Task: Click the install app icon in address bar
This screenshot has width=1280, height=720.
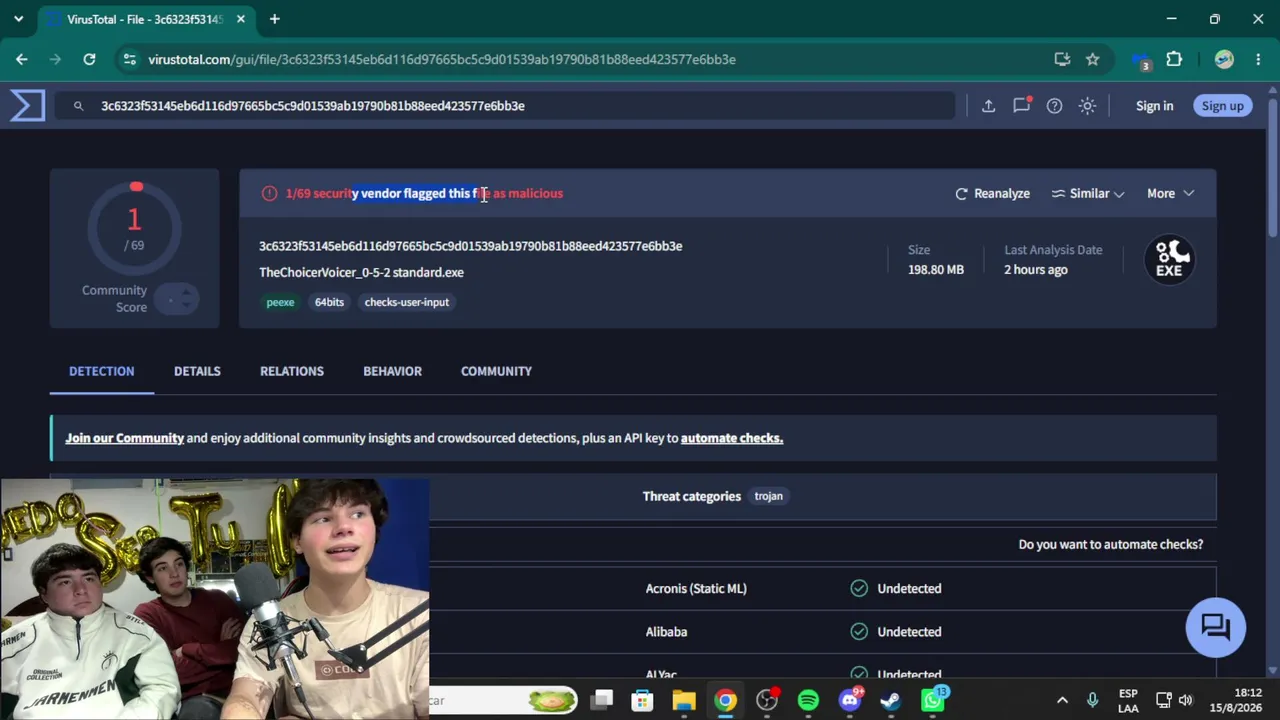Action: [1062, 59]
